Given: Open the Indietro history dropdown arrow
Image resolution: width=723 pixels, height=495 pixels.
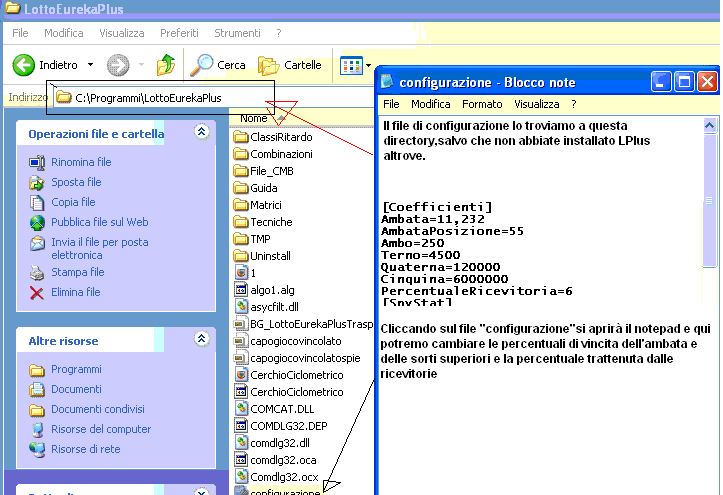Looking at the screenshot, I should pos(90,65).
